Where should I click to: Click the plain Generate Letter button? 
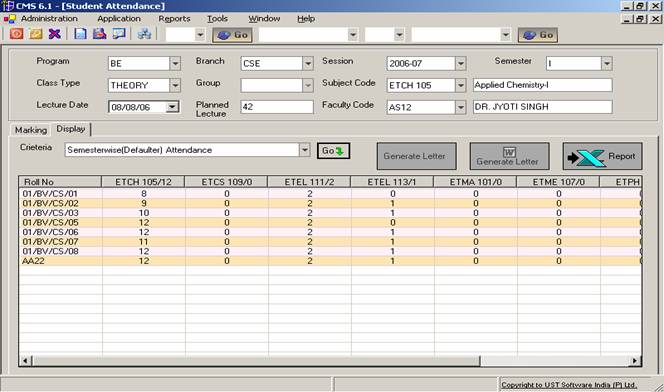(x=417, y=156)
